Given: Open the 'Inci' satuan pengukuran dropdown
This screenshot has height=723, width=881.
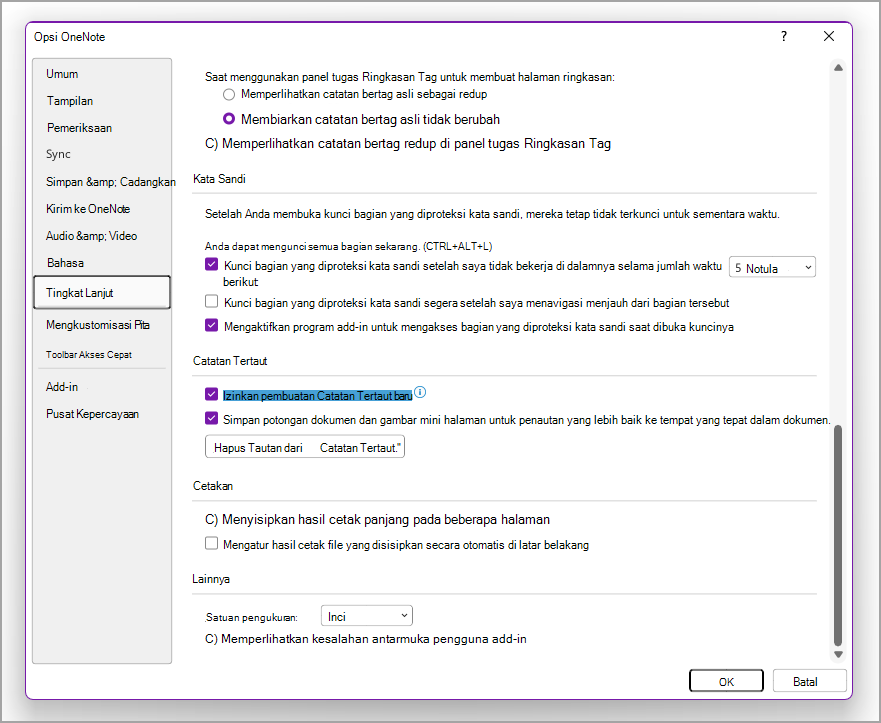Looking at the screenshot, I should click(366, 616).
